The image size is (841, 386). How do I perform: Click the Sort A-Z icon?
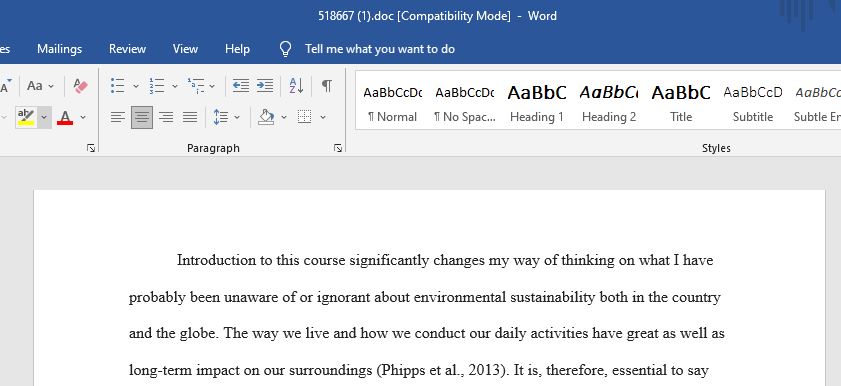click(296, 86)
